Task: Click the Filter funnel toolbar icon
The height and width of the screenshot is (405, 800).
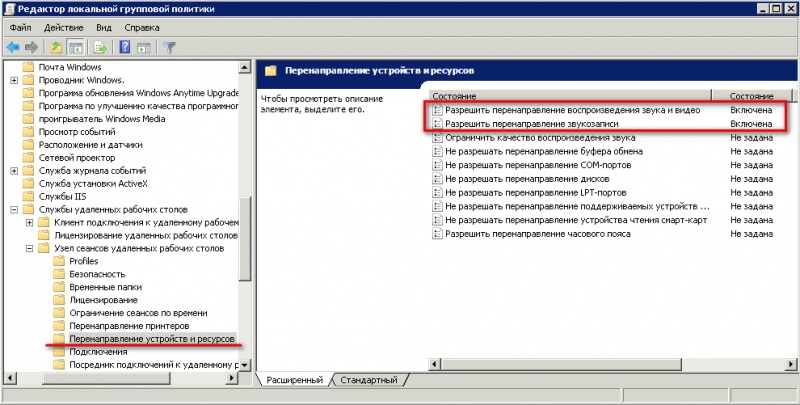Action: pyautogui.click(x=169, y=47)
